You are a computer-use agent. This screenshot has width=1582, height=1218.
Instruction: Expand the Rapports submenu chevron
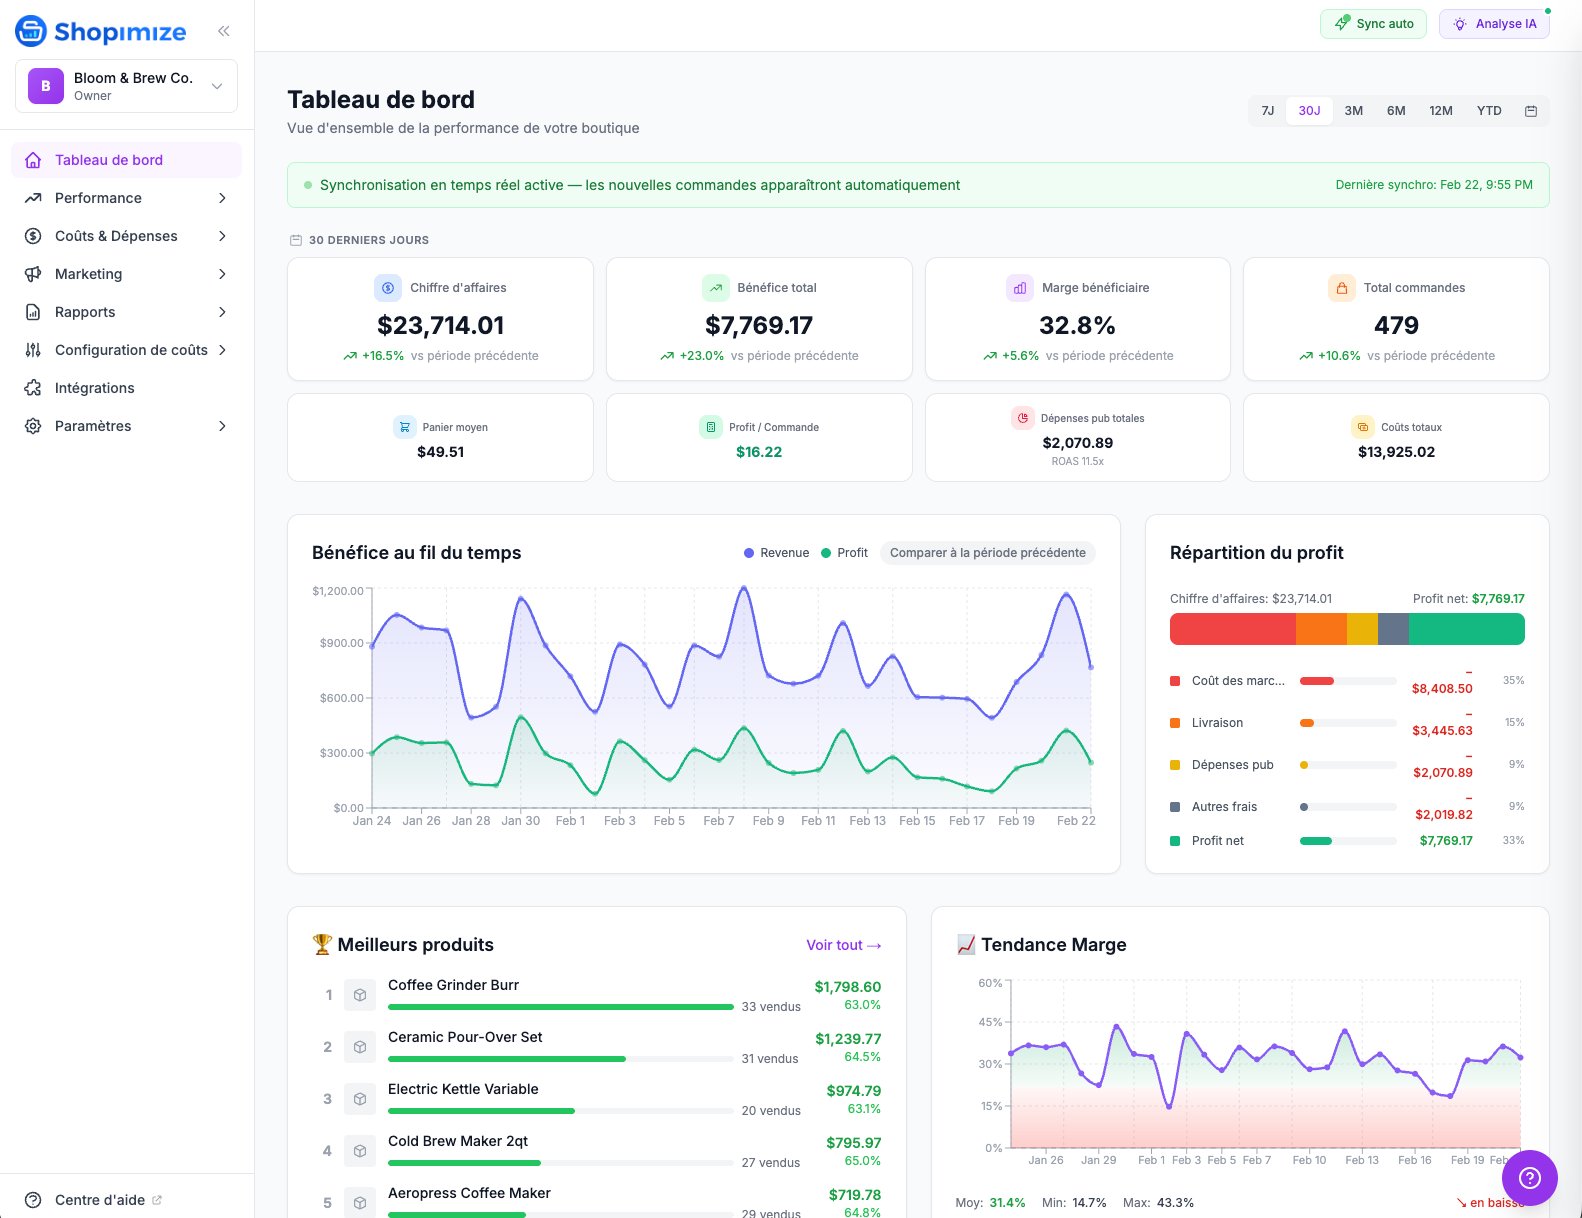[222, 312]
